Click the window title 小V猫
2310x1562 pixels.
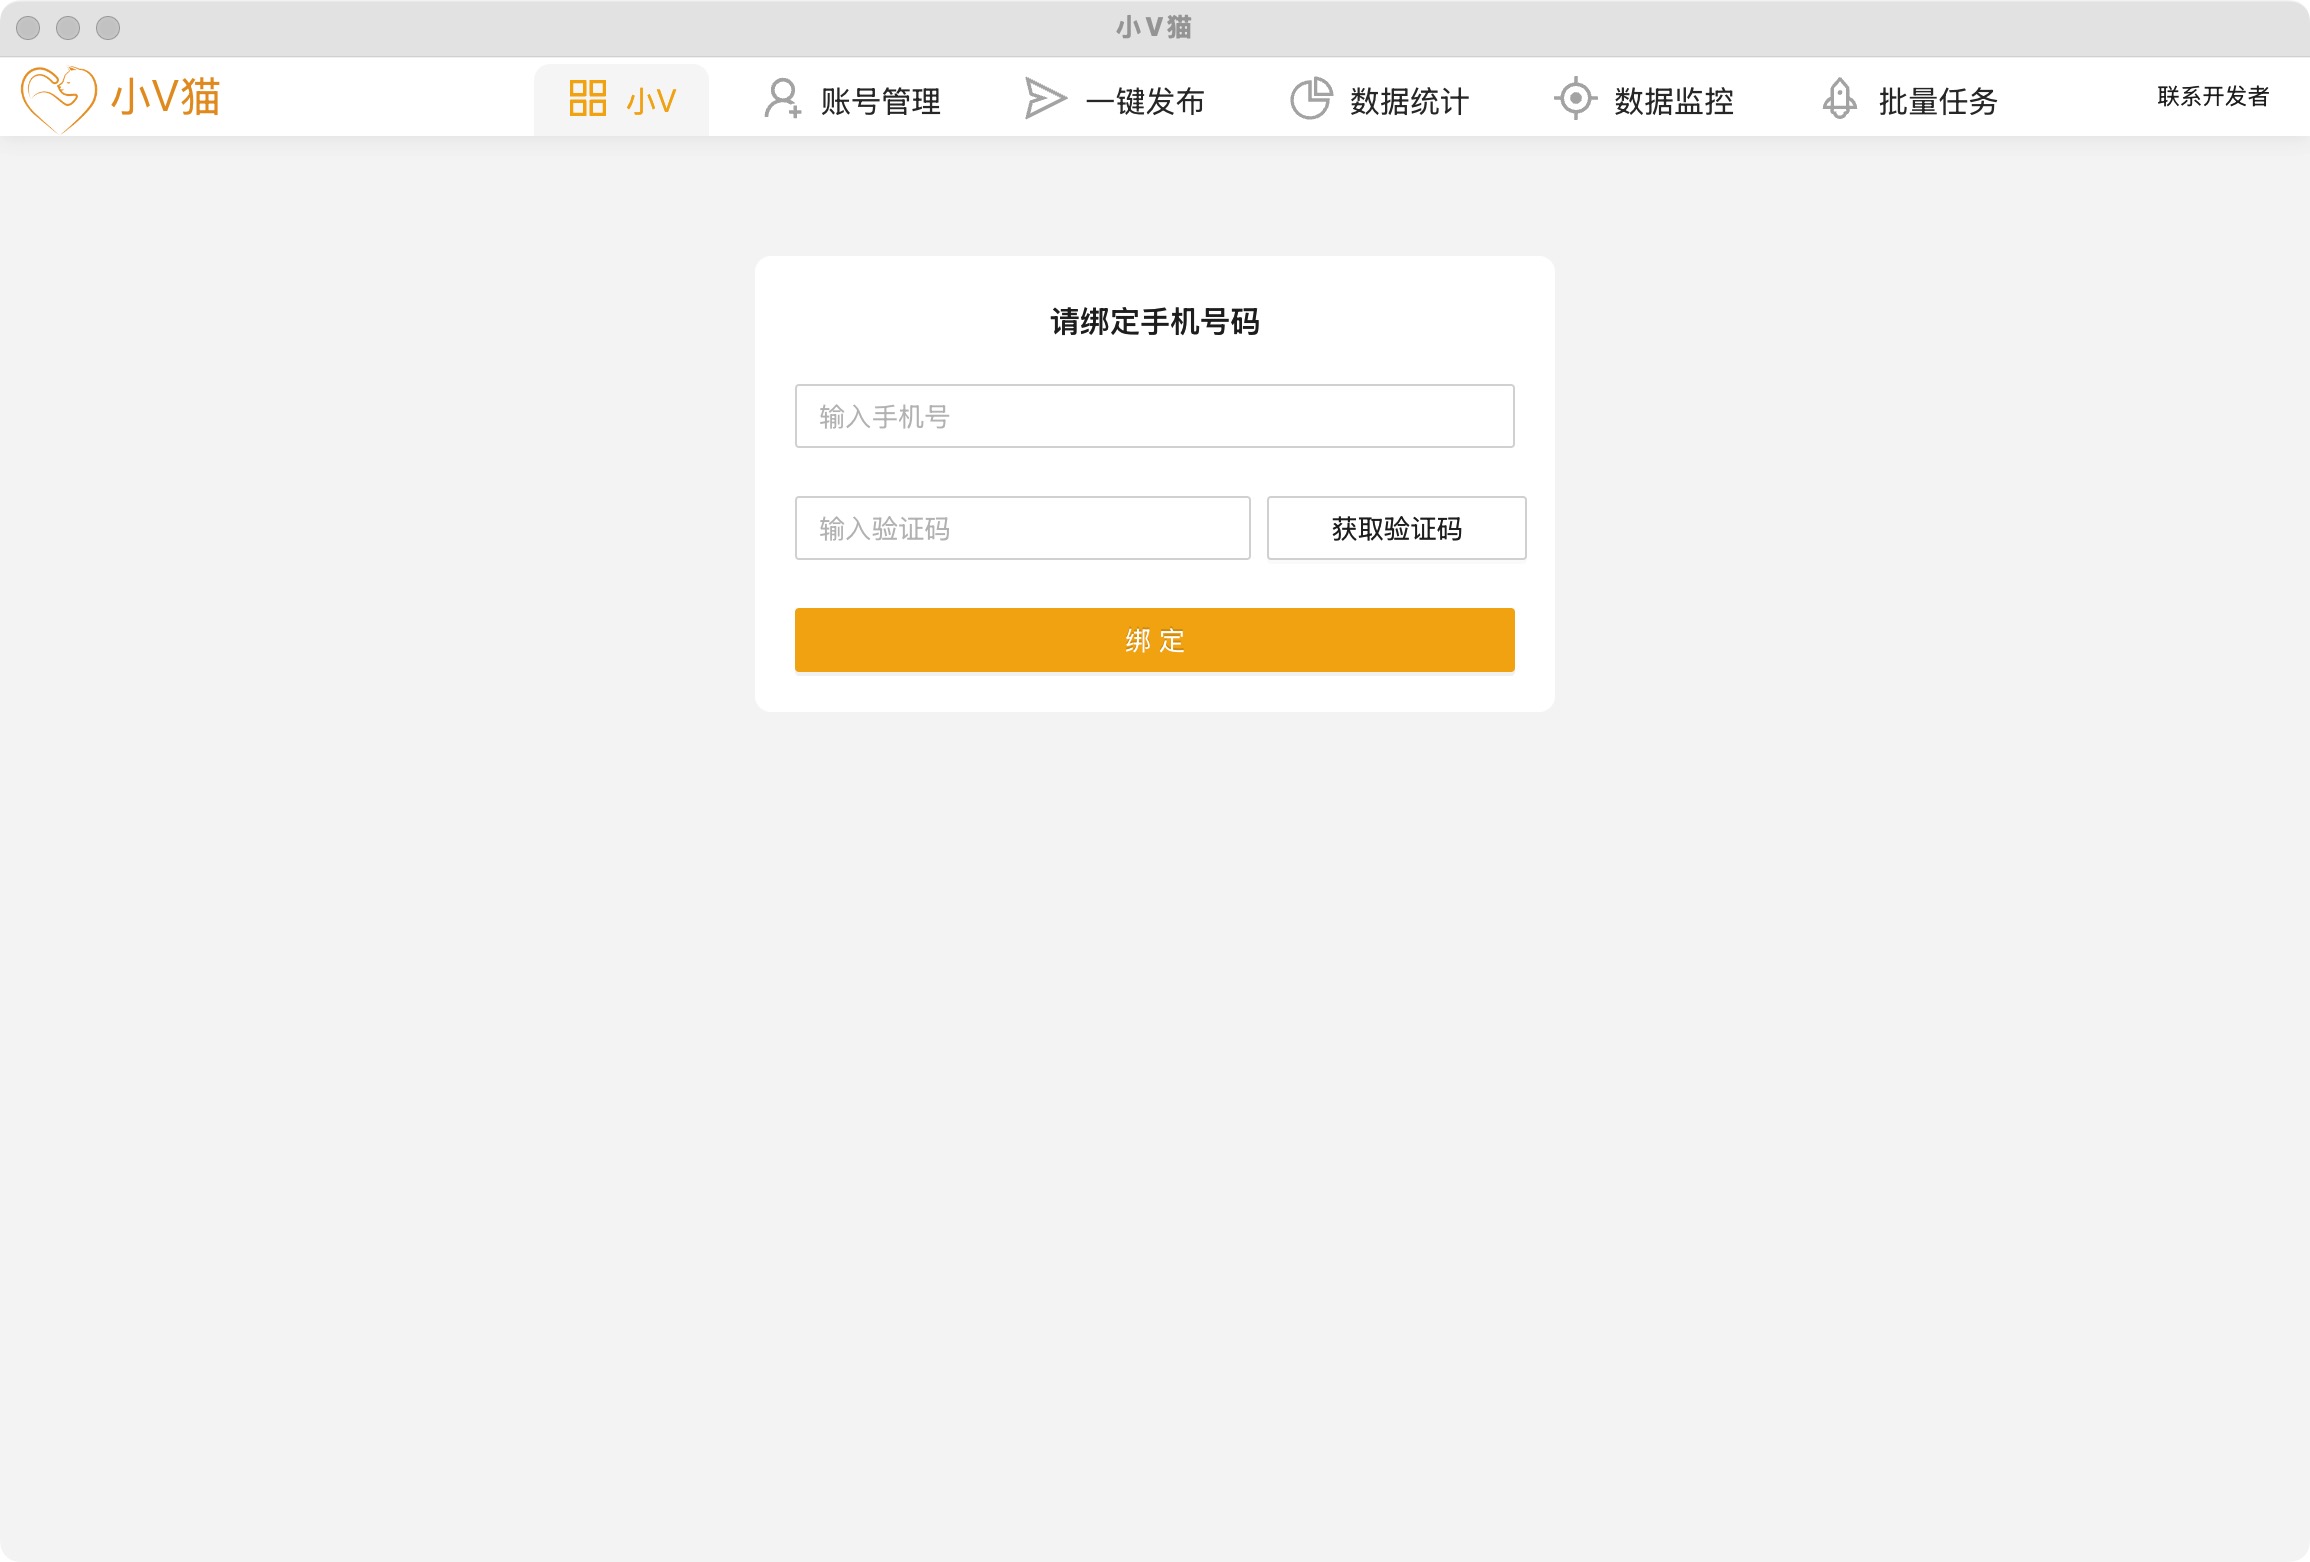coord(1154,27)
